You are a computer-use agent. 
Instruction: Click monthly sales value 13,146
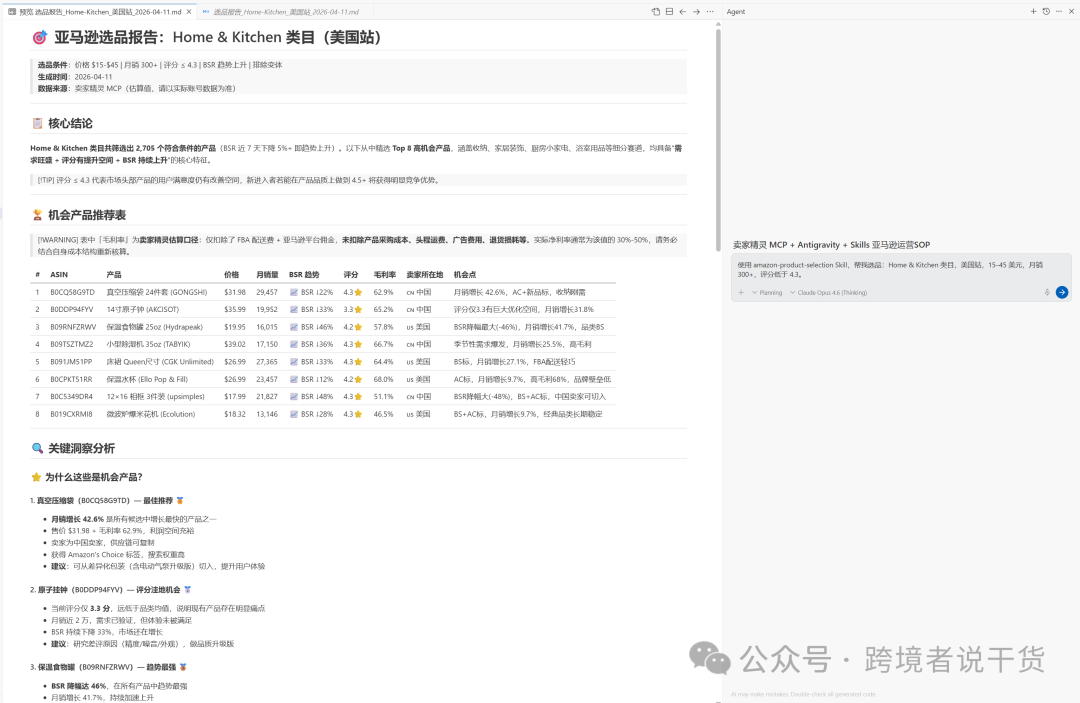(x=267, y=414)
